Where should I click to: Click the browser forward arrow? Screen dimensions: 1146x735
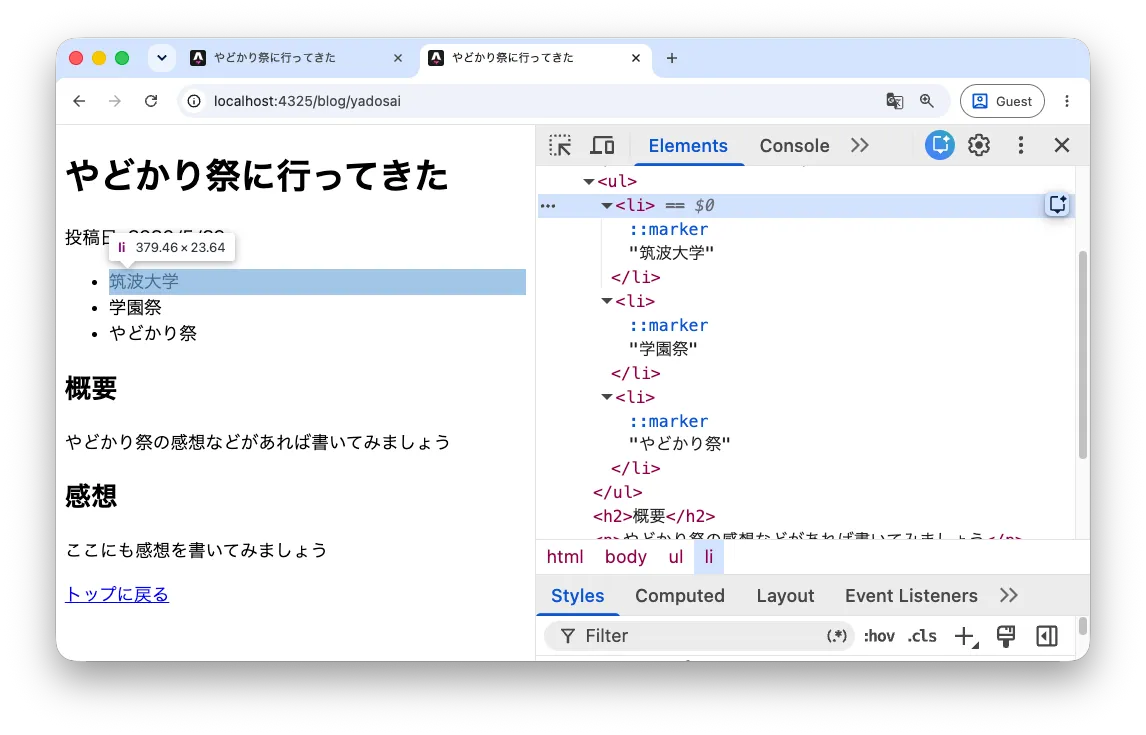[x=115, y=101]
